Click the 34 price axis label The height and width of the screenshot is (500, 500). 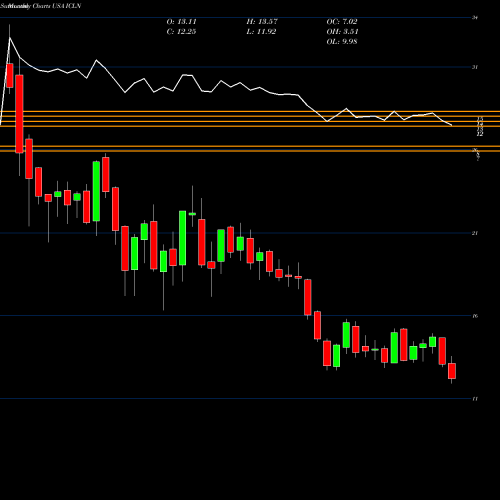(x=475, y=18)
